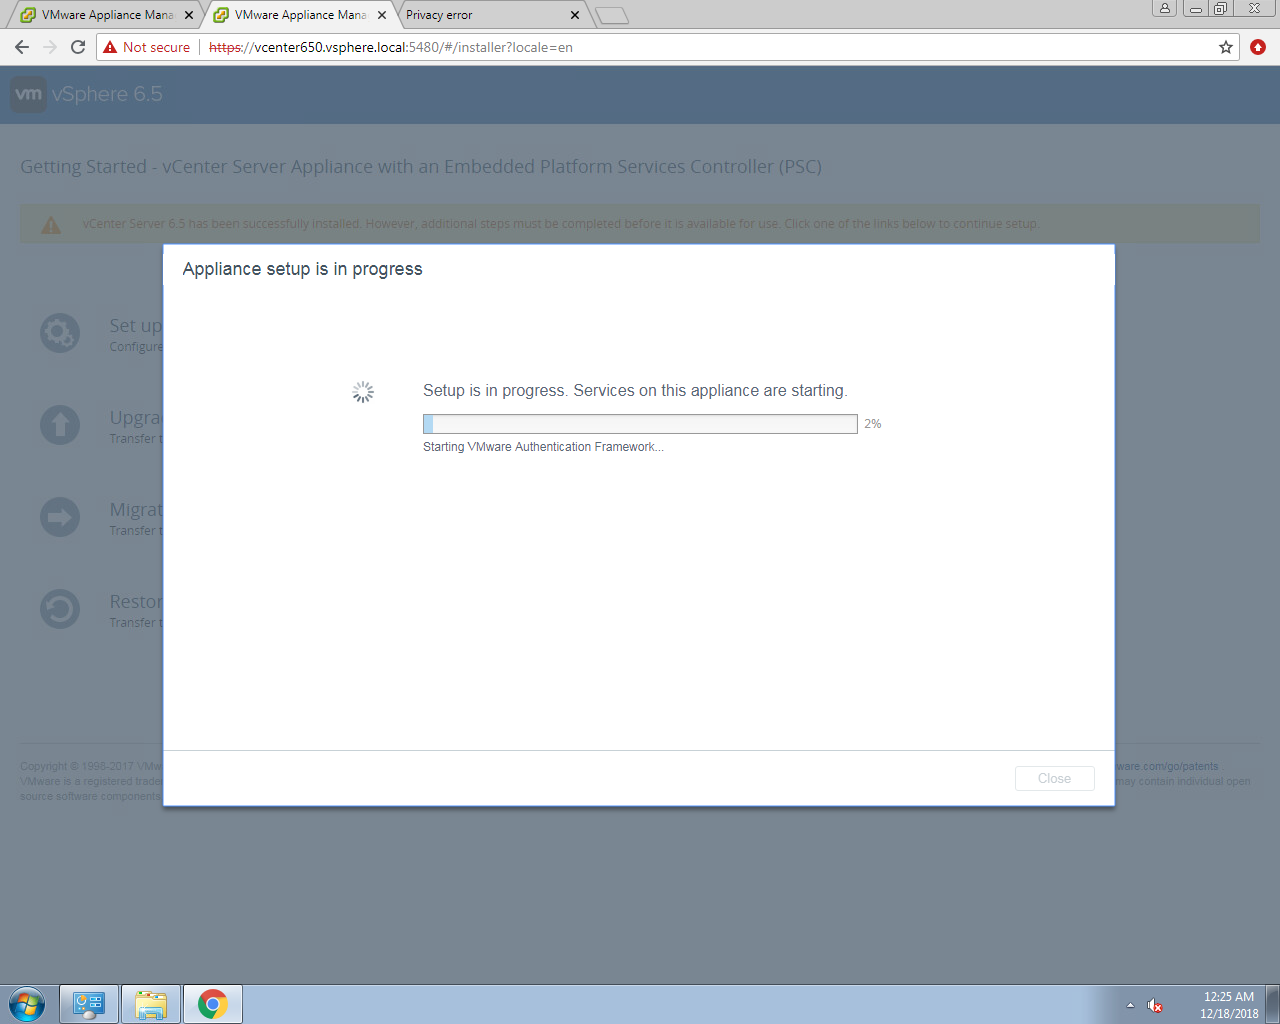The width and height of the screenshot is (1280, 1024).
Task: Open the patents link in the footer
Action: pyautogui.click(x=1167, y=767)
